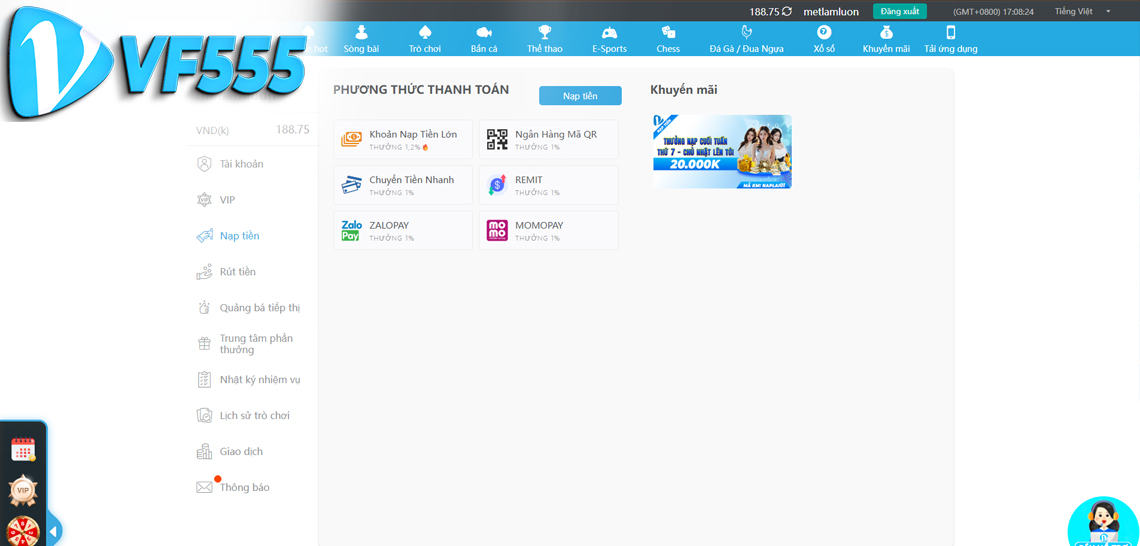Click the VND(k) 188.75 balance row
Viewport: 1140px width, 546px height.
252,130
